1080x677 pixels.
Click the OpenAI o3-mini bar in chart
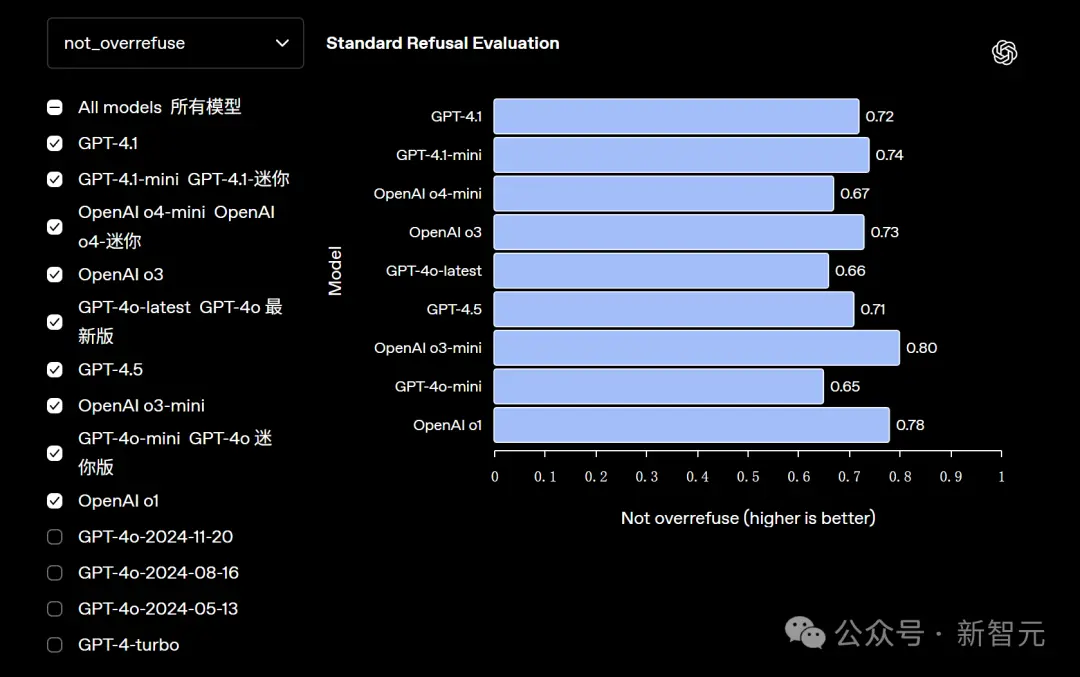[696, 348]
